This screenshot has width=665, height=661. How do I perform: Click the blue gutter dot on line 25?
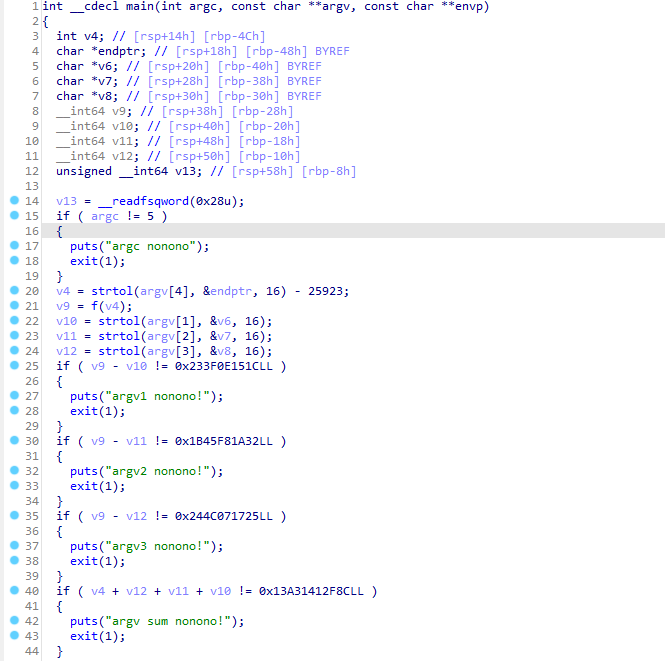click(13, 366)
